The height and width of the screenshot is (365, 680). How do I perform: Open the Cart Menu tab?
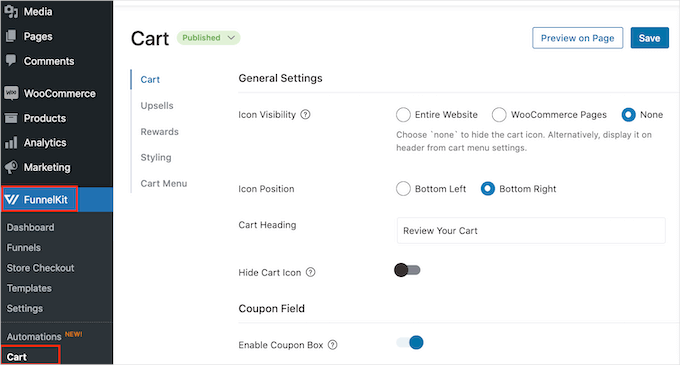163,184
